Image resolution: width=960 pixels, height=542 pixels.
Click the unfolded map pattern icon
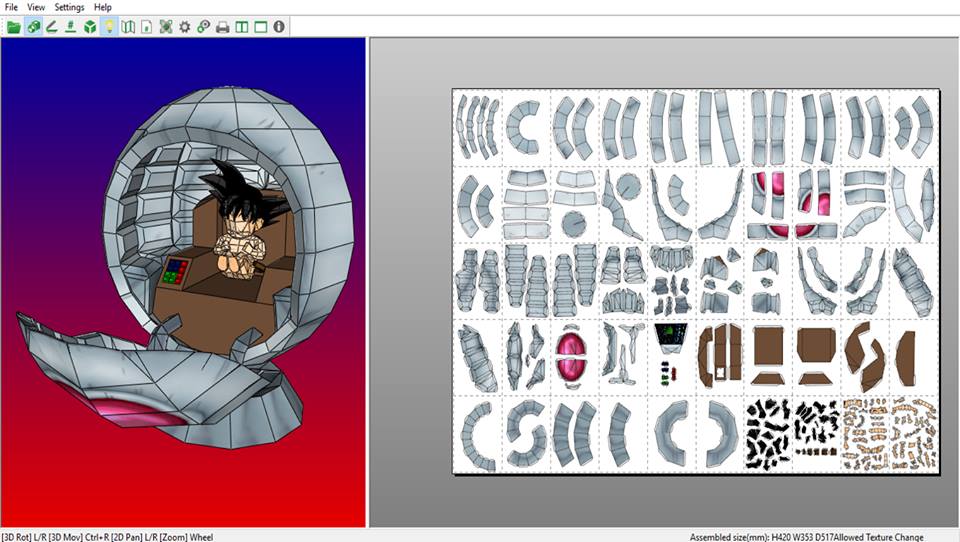(x=128, y=27)
